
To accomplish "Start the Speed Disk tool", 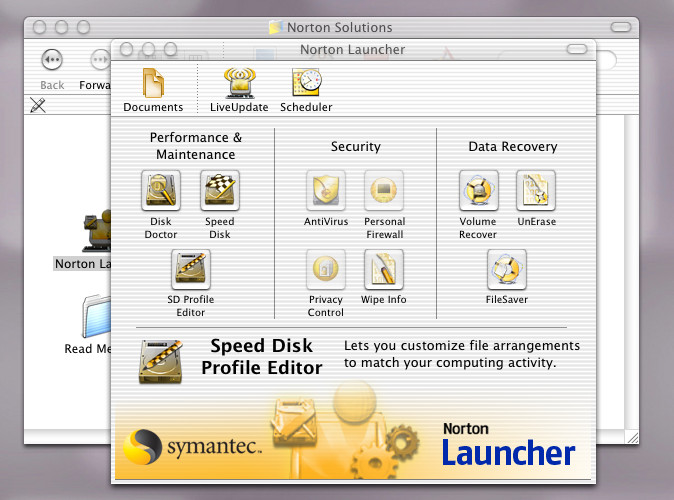I will 220,190.
